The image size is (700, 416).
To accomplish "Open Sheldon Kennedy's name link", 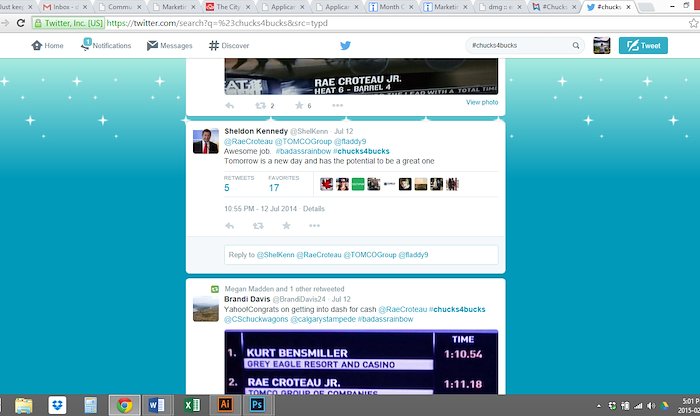I will [x=256, y=131].
